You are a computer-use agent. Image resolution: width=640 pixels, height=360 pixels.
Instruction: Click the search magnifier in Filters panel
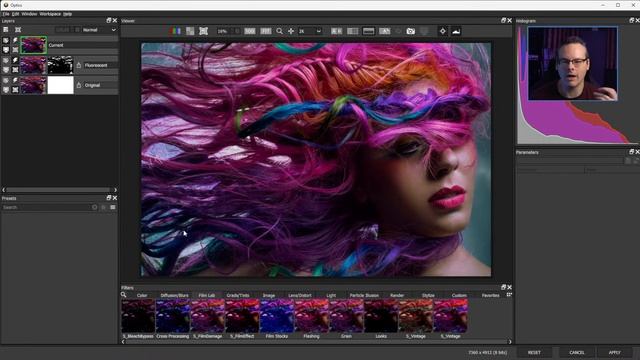click(124, 295)
